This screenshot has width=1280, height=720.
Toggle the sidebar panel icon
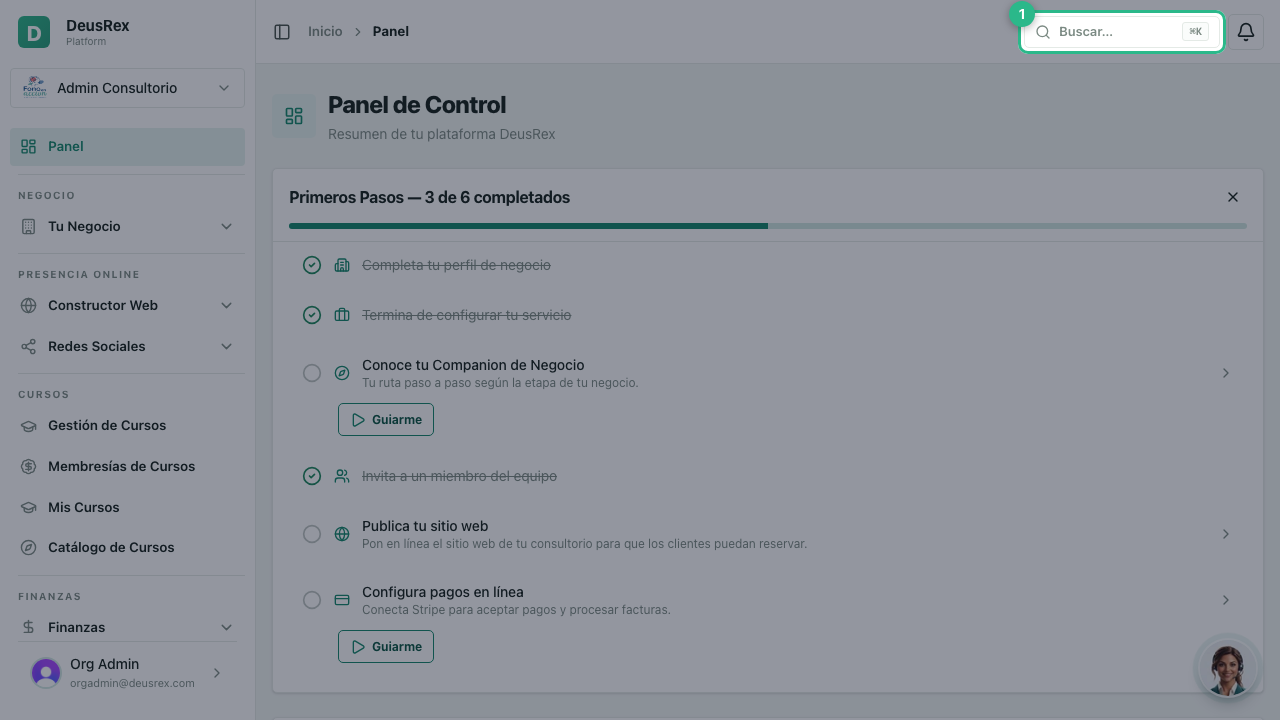[x=282, y=32]
